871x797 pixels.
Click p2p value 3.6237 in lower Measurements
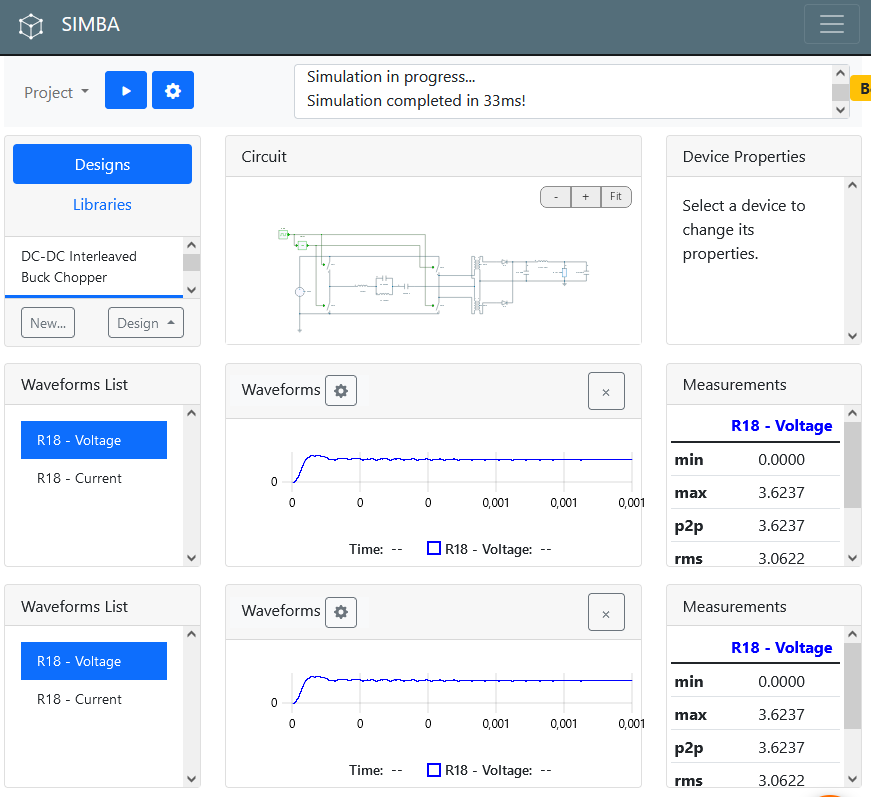point(781,748)
